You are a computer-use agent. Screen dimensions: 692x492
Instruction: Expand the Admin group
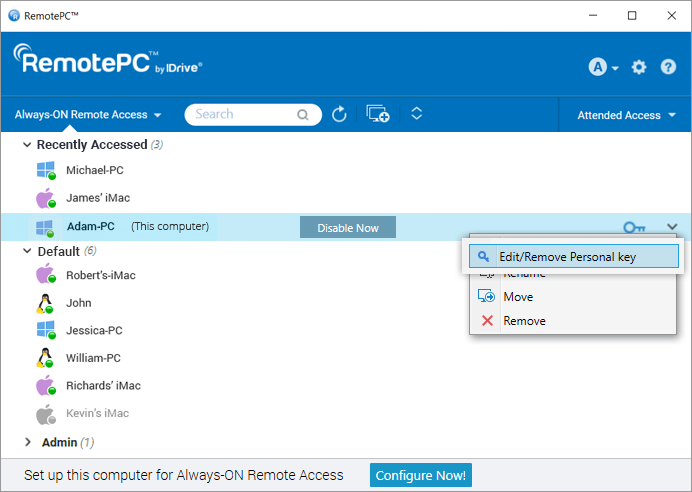pos(28,442)
